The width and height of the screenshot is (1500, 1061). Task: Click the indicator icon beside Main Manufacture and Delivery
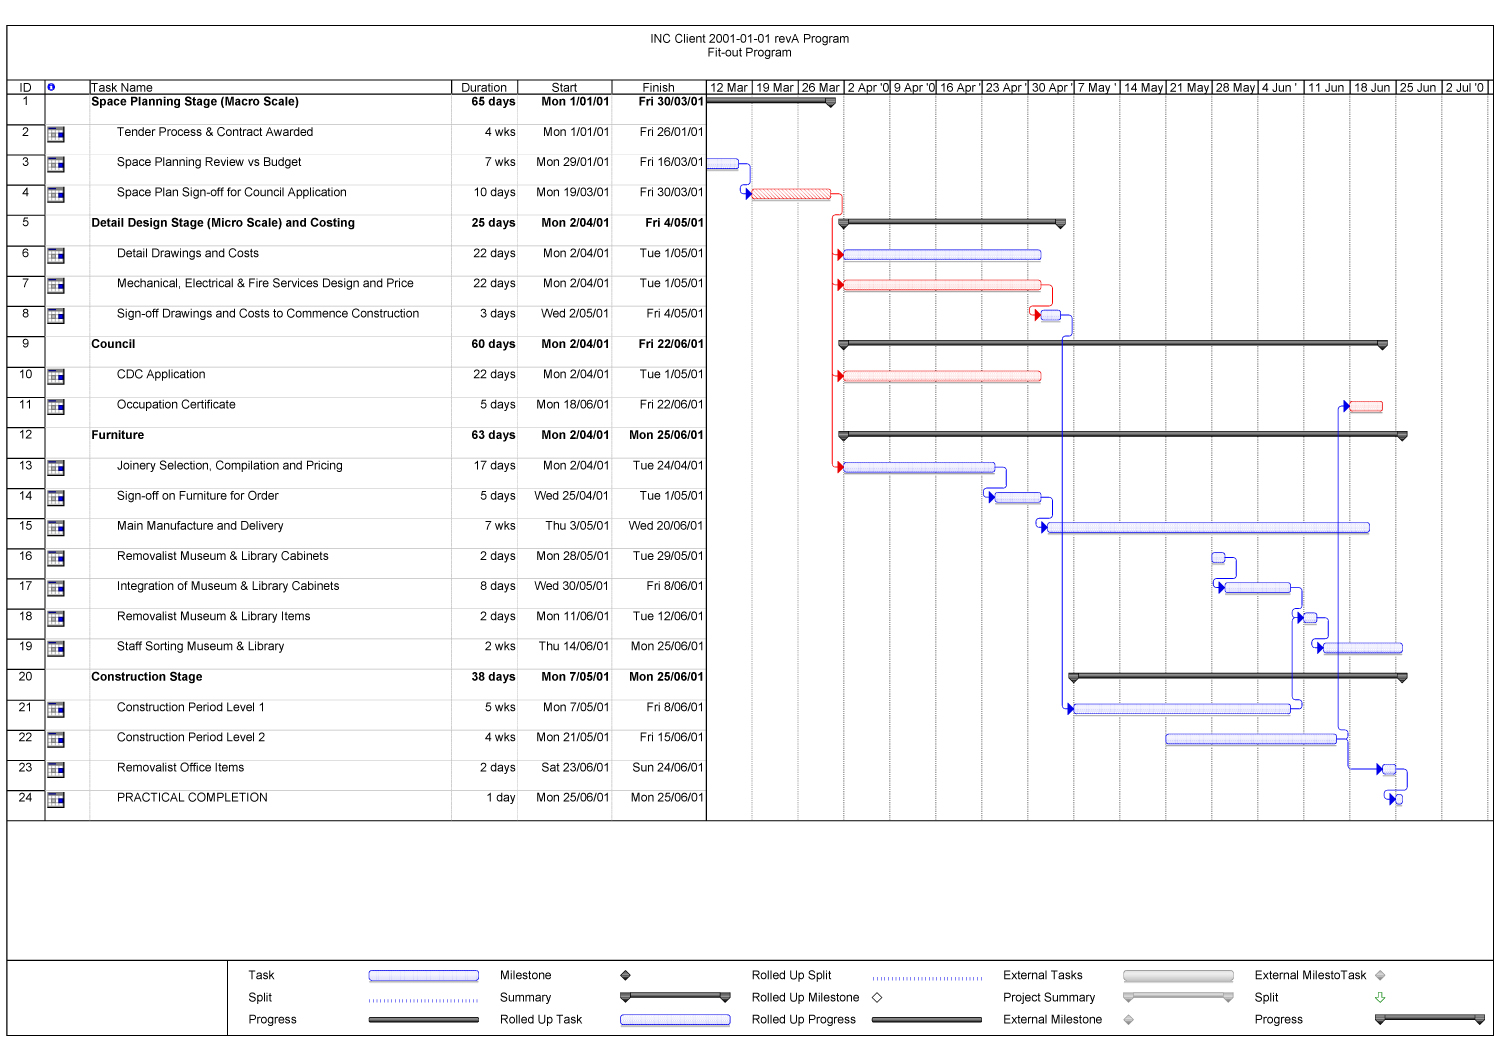pyautogui.click(x=56, y=528)
